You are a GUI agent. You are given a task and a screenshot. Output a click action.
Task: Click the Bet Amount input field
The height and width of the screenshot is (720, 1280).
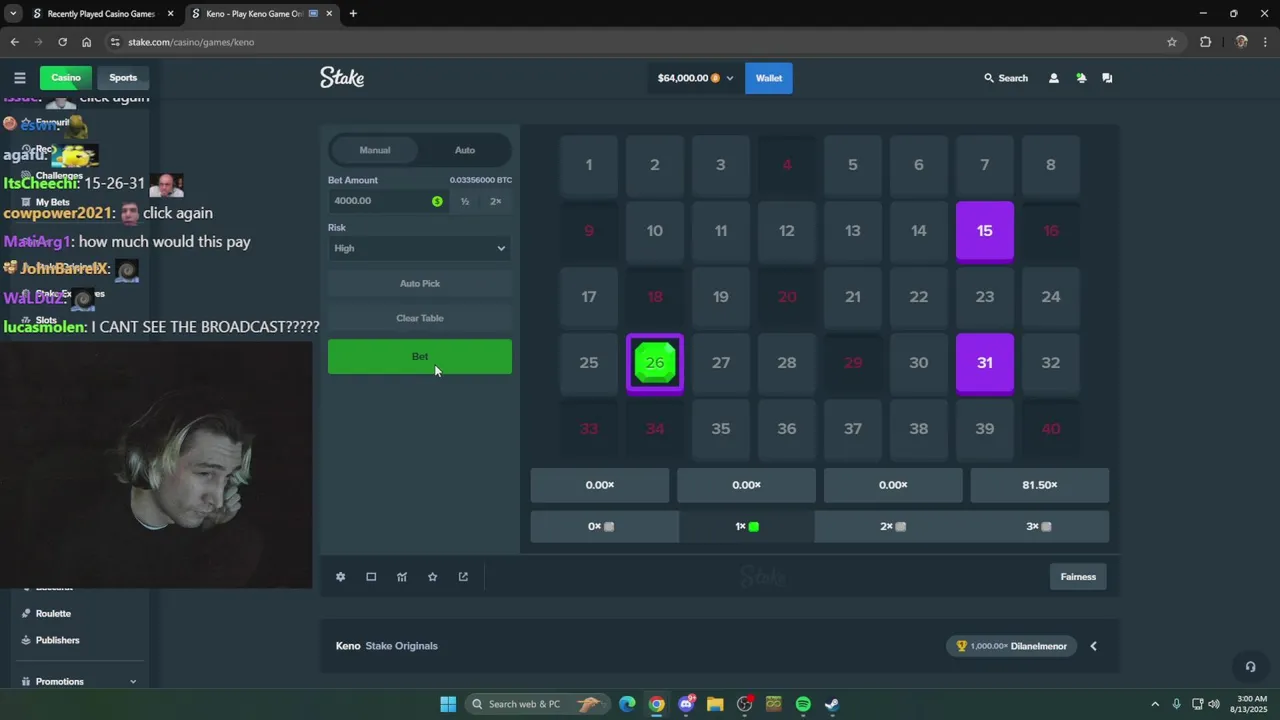coord(387,201)
